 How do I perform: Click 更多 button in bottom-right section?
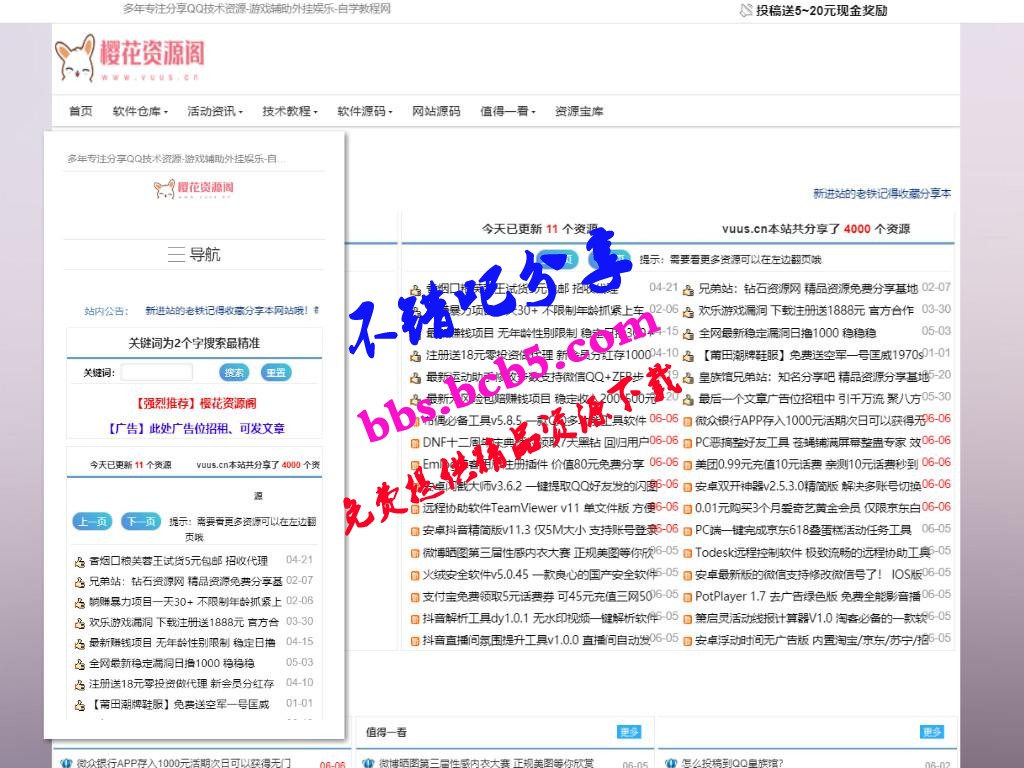932,731
